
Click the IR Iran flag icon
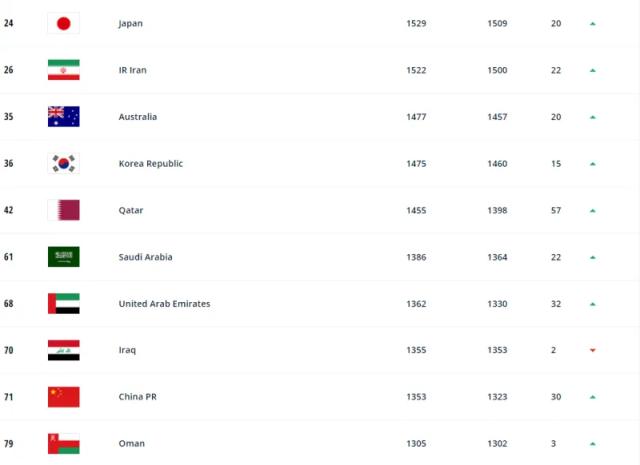coord(63,70)
